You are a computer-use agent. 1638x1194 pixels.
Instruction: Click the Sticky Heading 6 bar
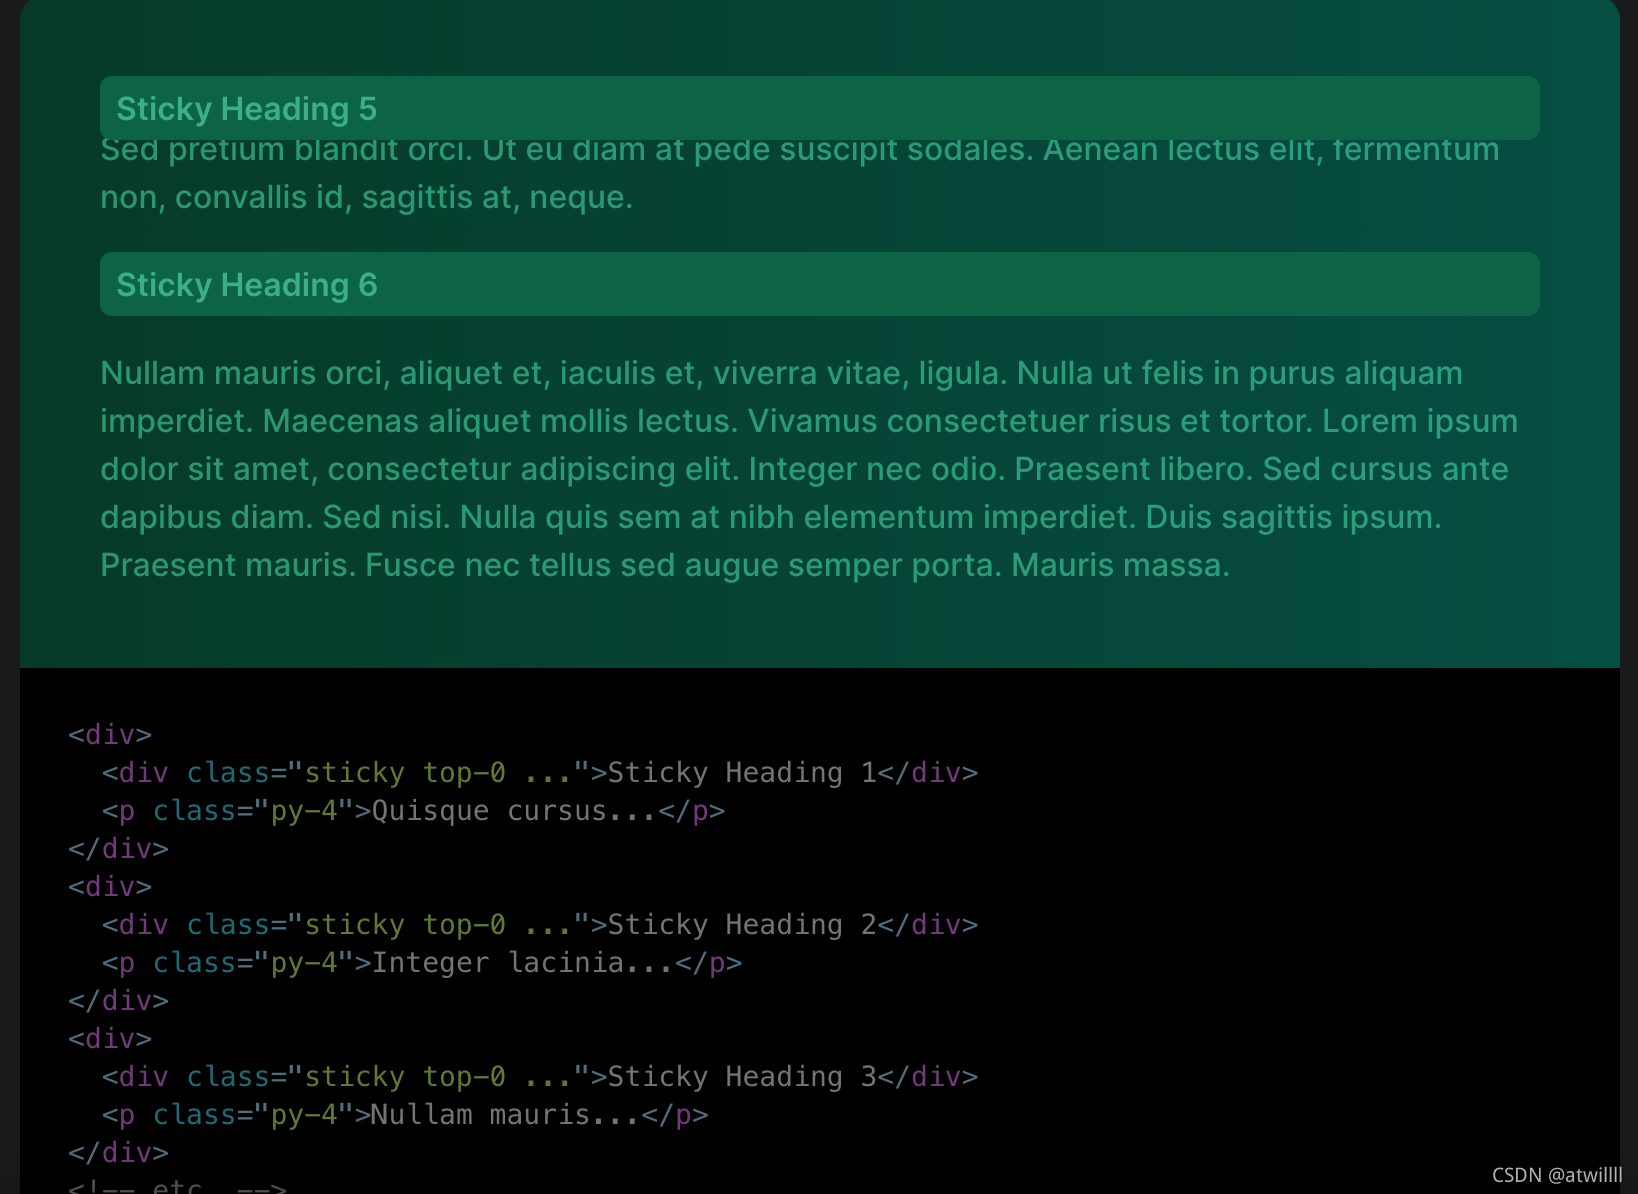coord(819,284)
